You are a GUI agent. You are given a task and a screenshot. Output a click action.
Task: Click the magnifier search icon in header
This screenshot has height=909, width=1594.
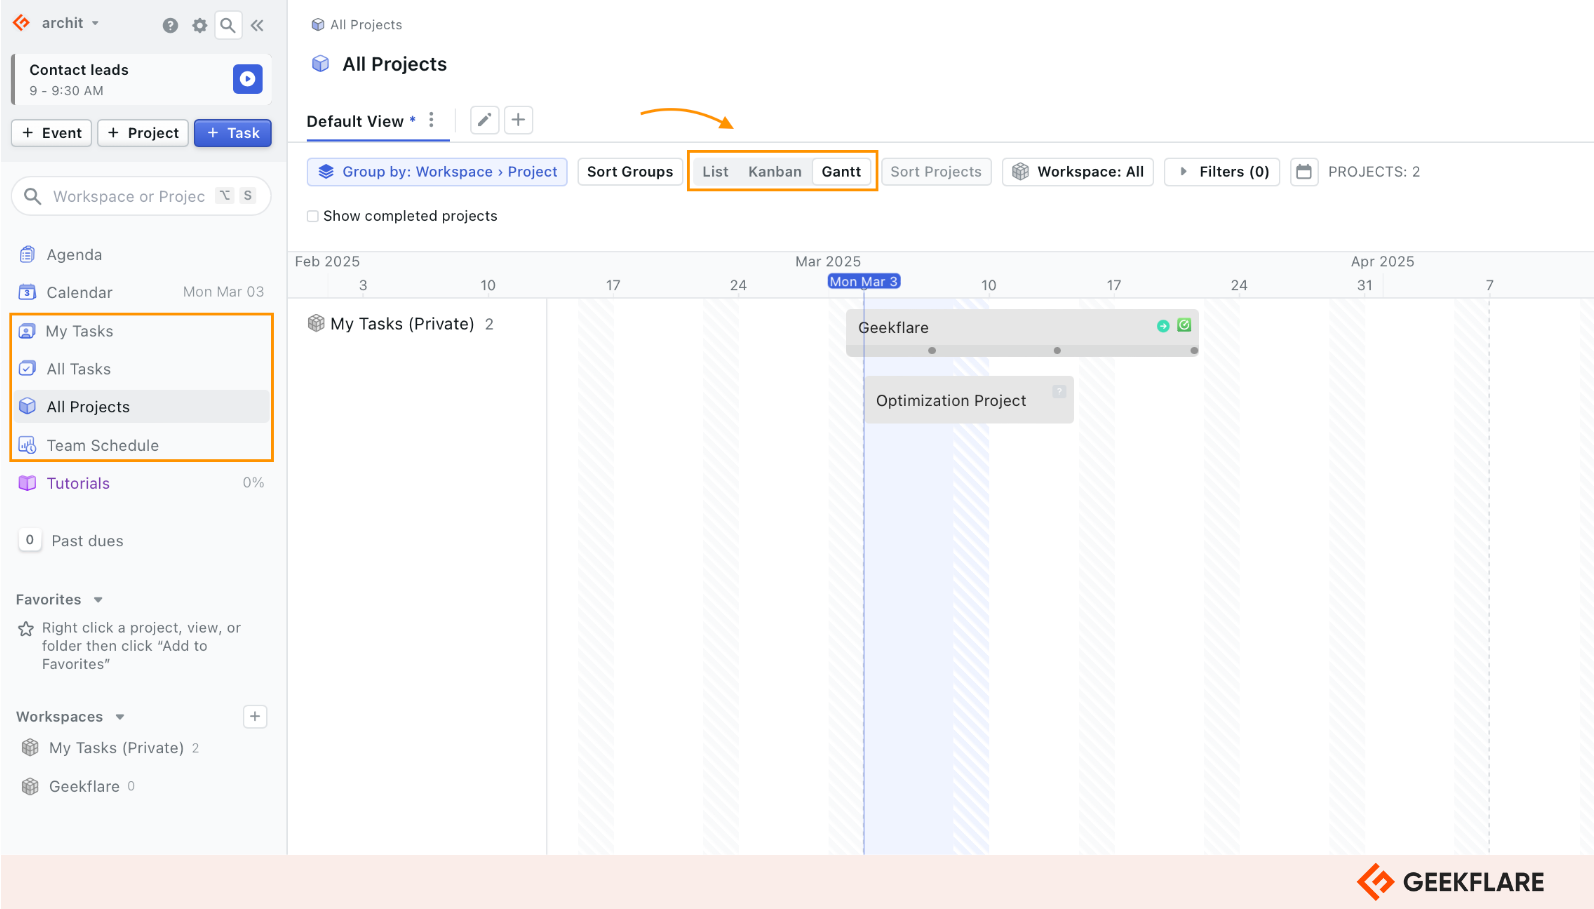[228, 25]
